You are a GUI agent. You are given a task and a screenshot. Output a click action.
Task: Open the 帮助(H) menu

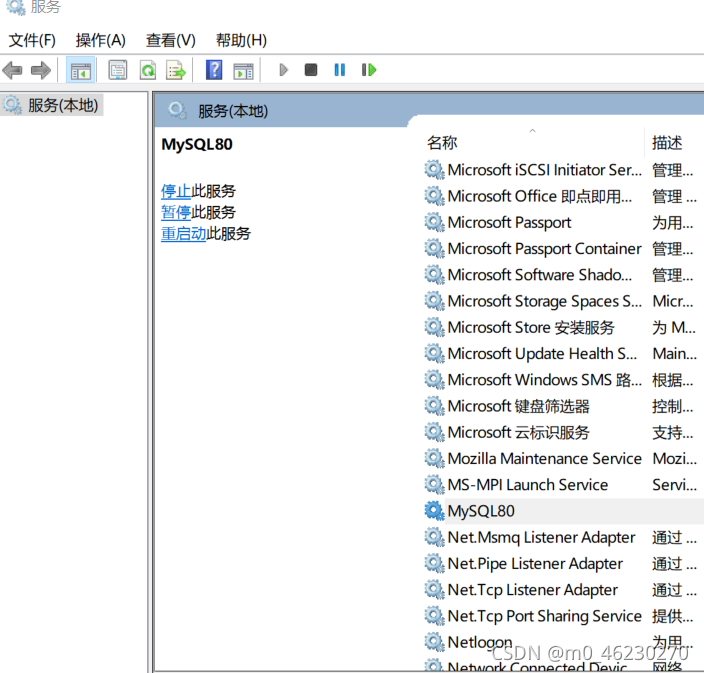click(241, 40)
